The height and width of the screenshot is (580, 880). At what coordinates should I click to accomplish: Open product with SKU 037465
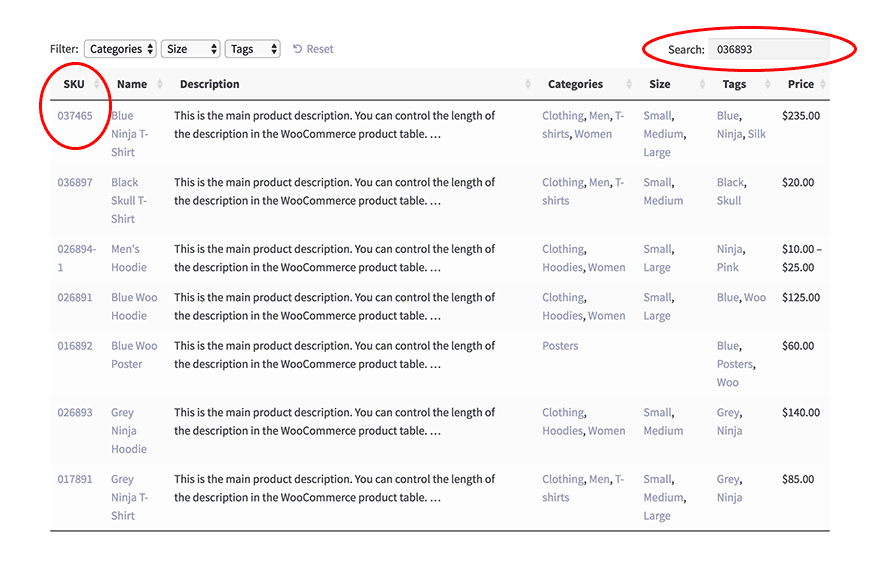tap(75, 115)
